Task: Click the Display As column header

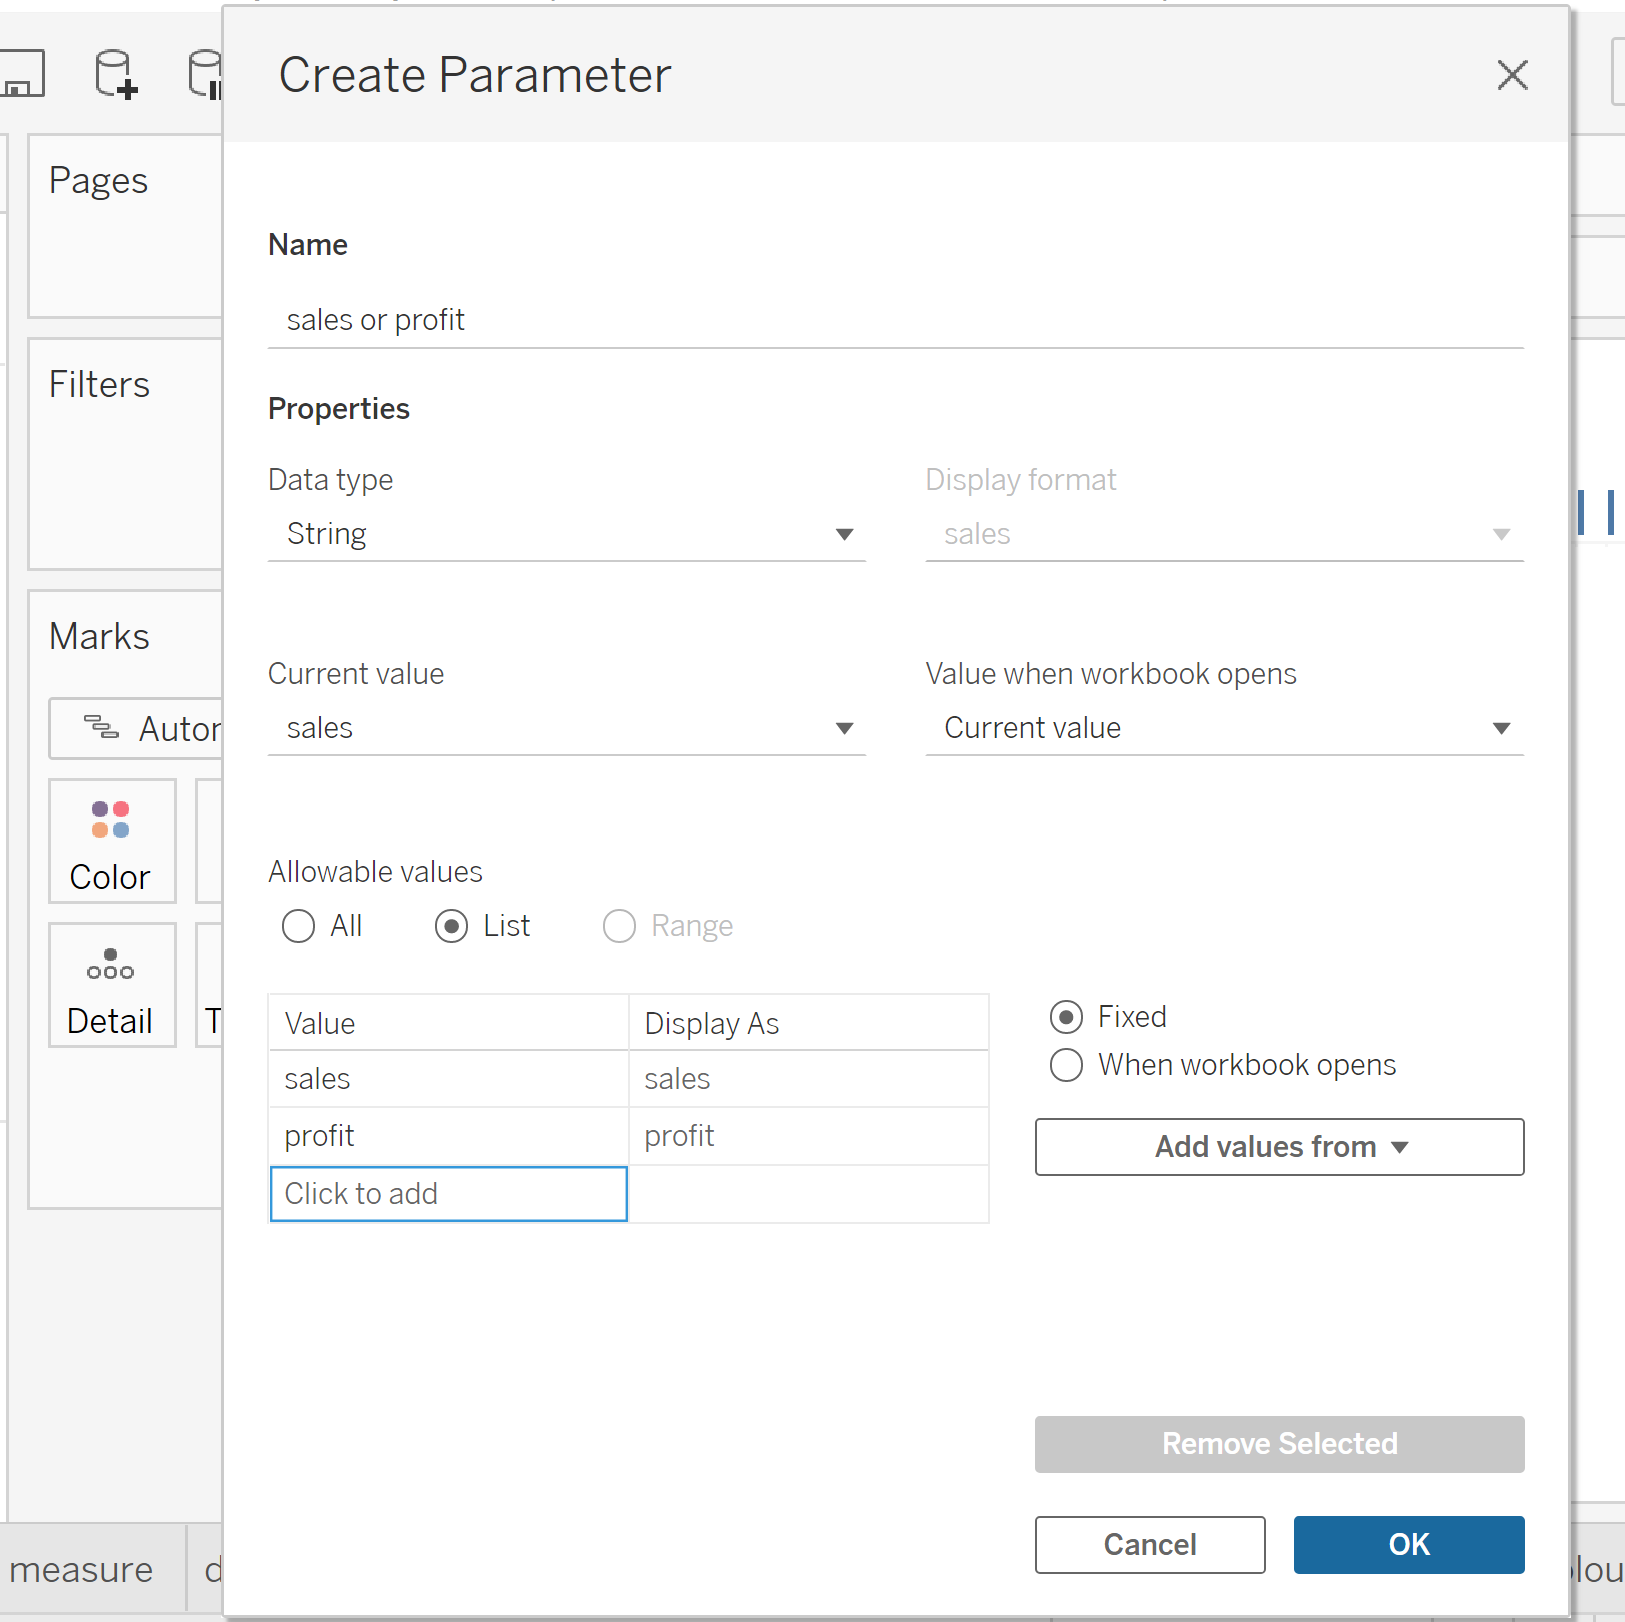Action: pyautogui.click(x=808, y=1023)
